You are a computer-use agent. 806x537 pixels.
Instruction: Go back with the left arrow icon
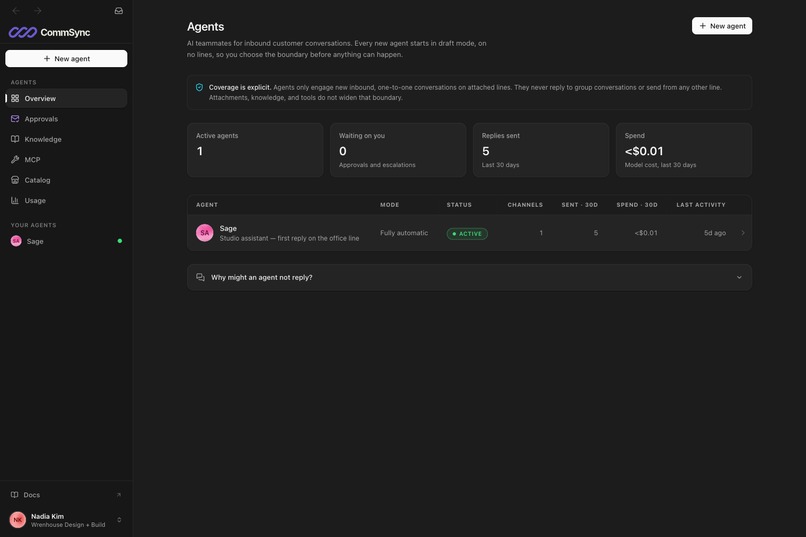16,11
